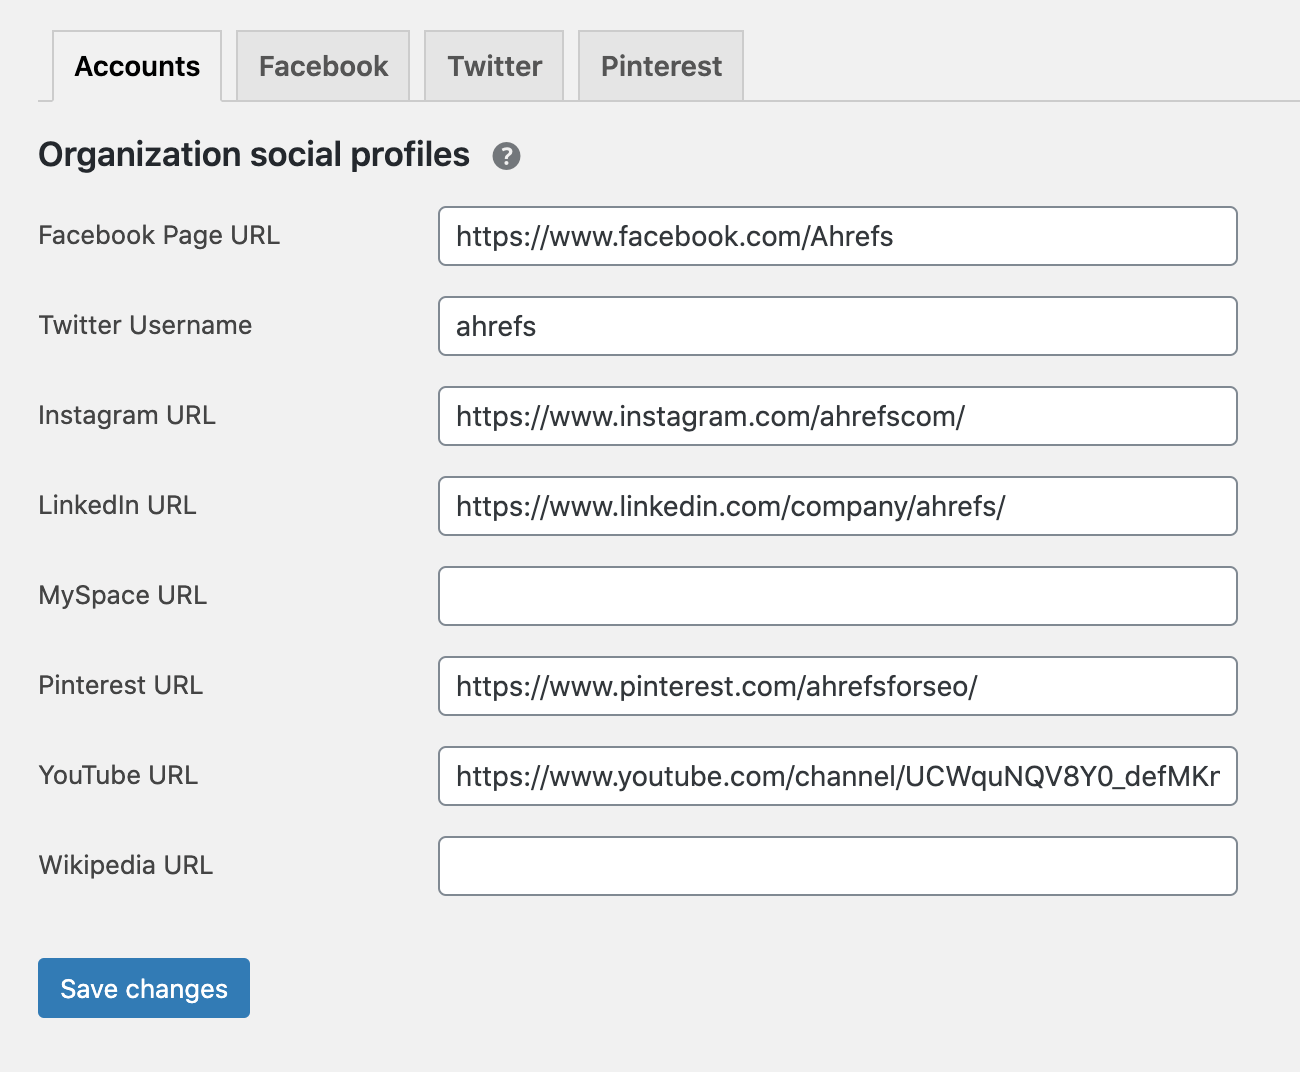Switch to the Twitter tab
The width and height of the screenshot is (1300, 1072).
coord(493,65)
